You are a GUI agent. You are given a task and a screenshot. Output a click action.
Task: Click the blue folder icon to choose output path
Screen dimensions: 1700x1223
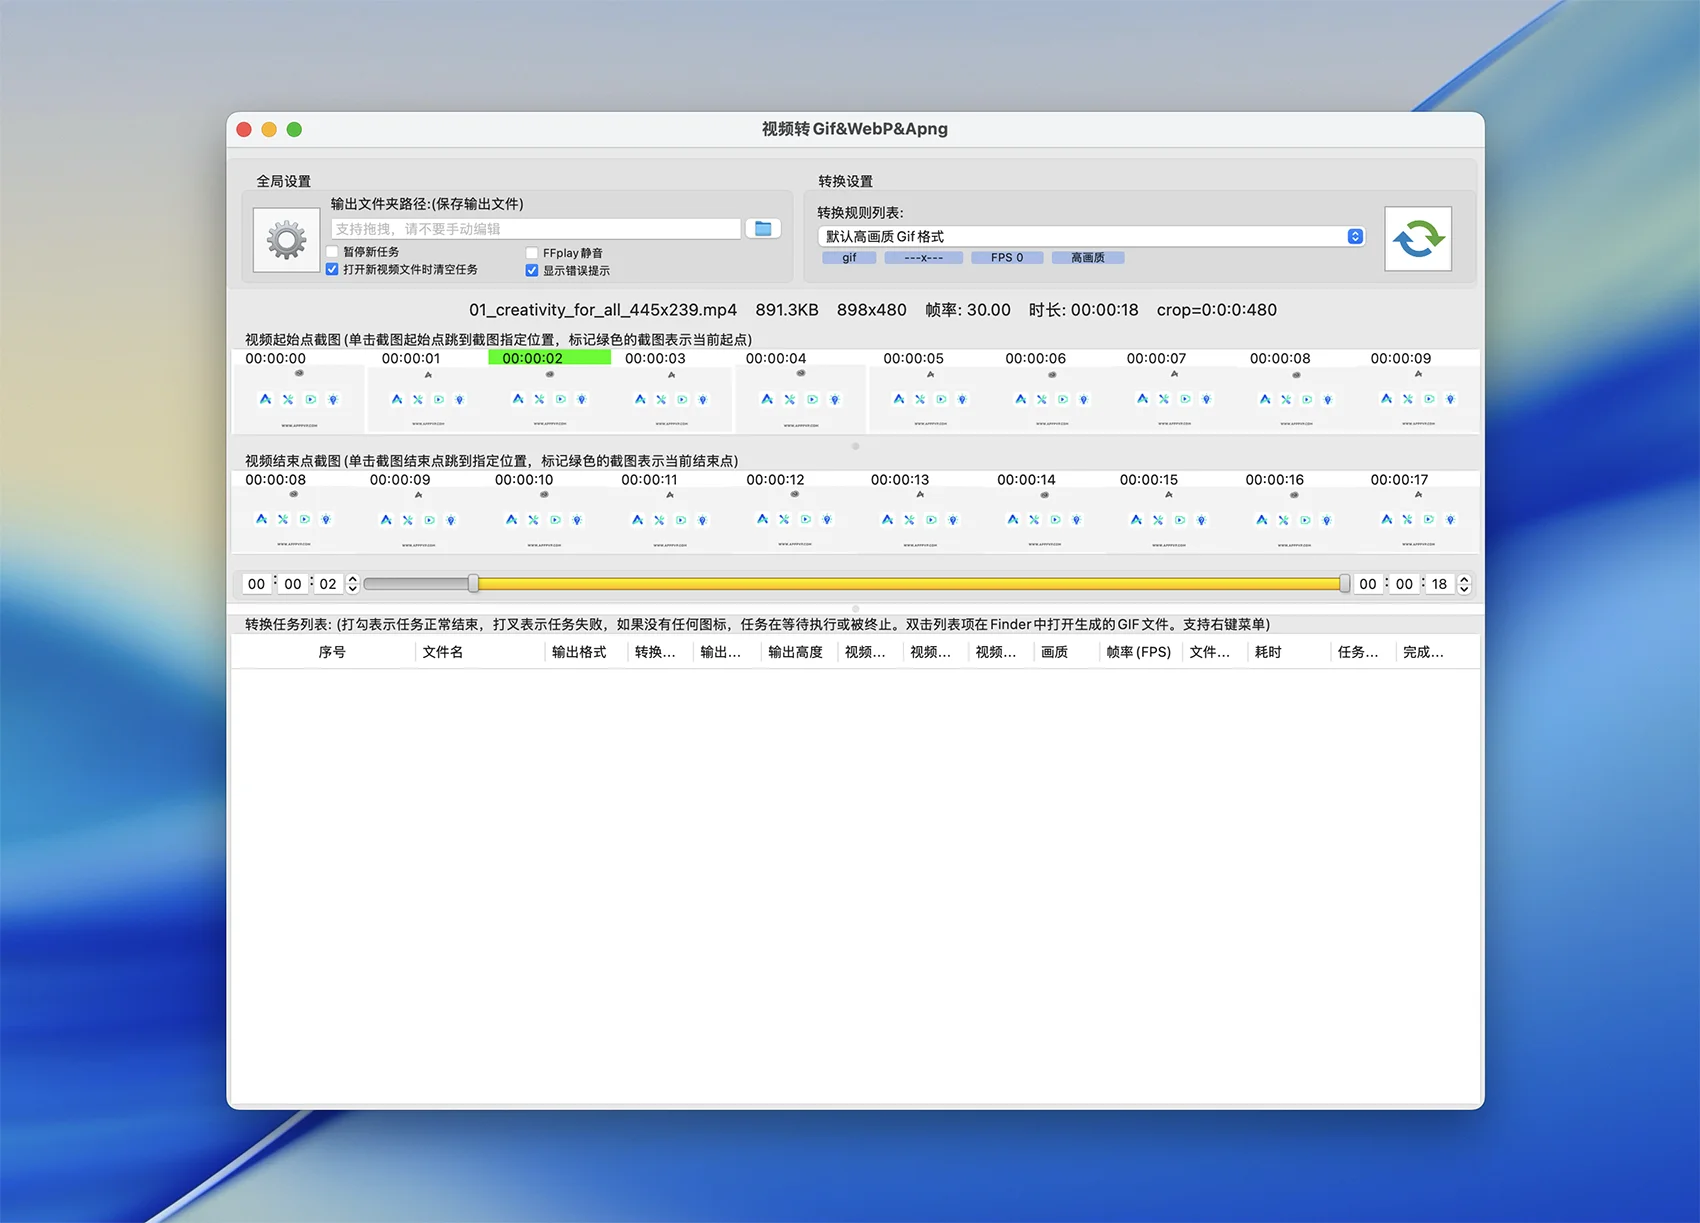pyautogui.click(x=763, y=229)
